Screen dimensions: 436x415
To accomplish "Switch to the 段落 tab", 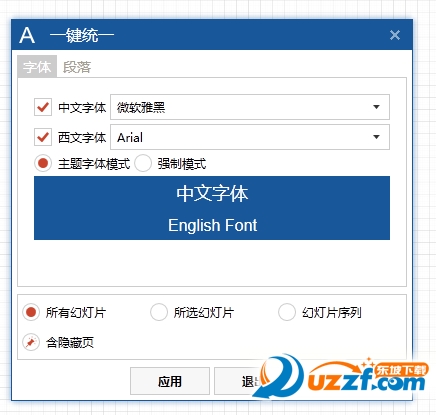I will click(77, 67).
